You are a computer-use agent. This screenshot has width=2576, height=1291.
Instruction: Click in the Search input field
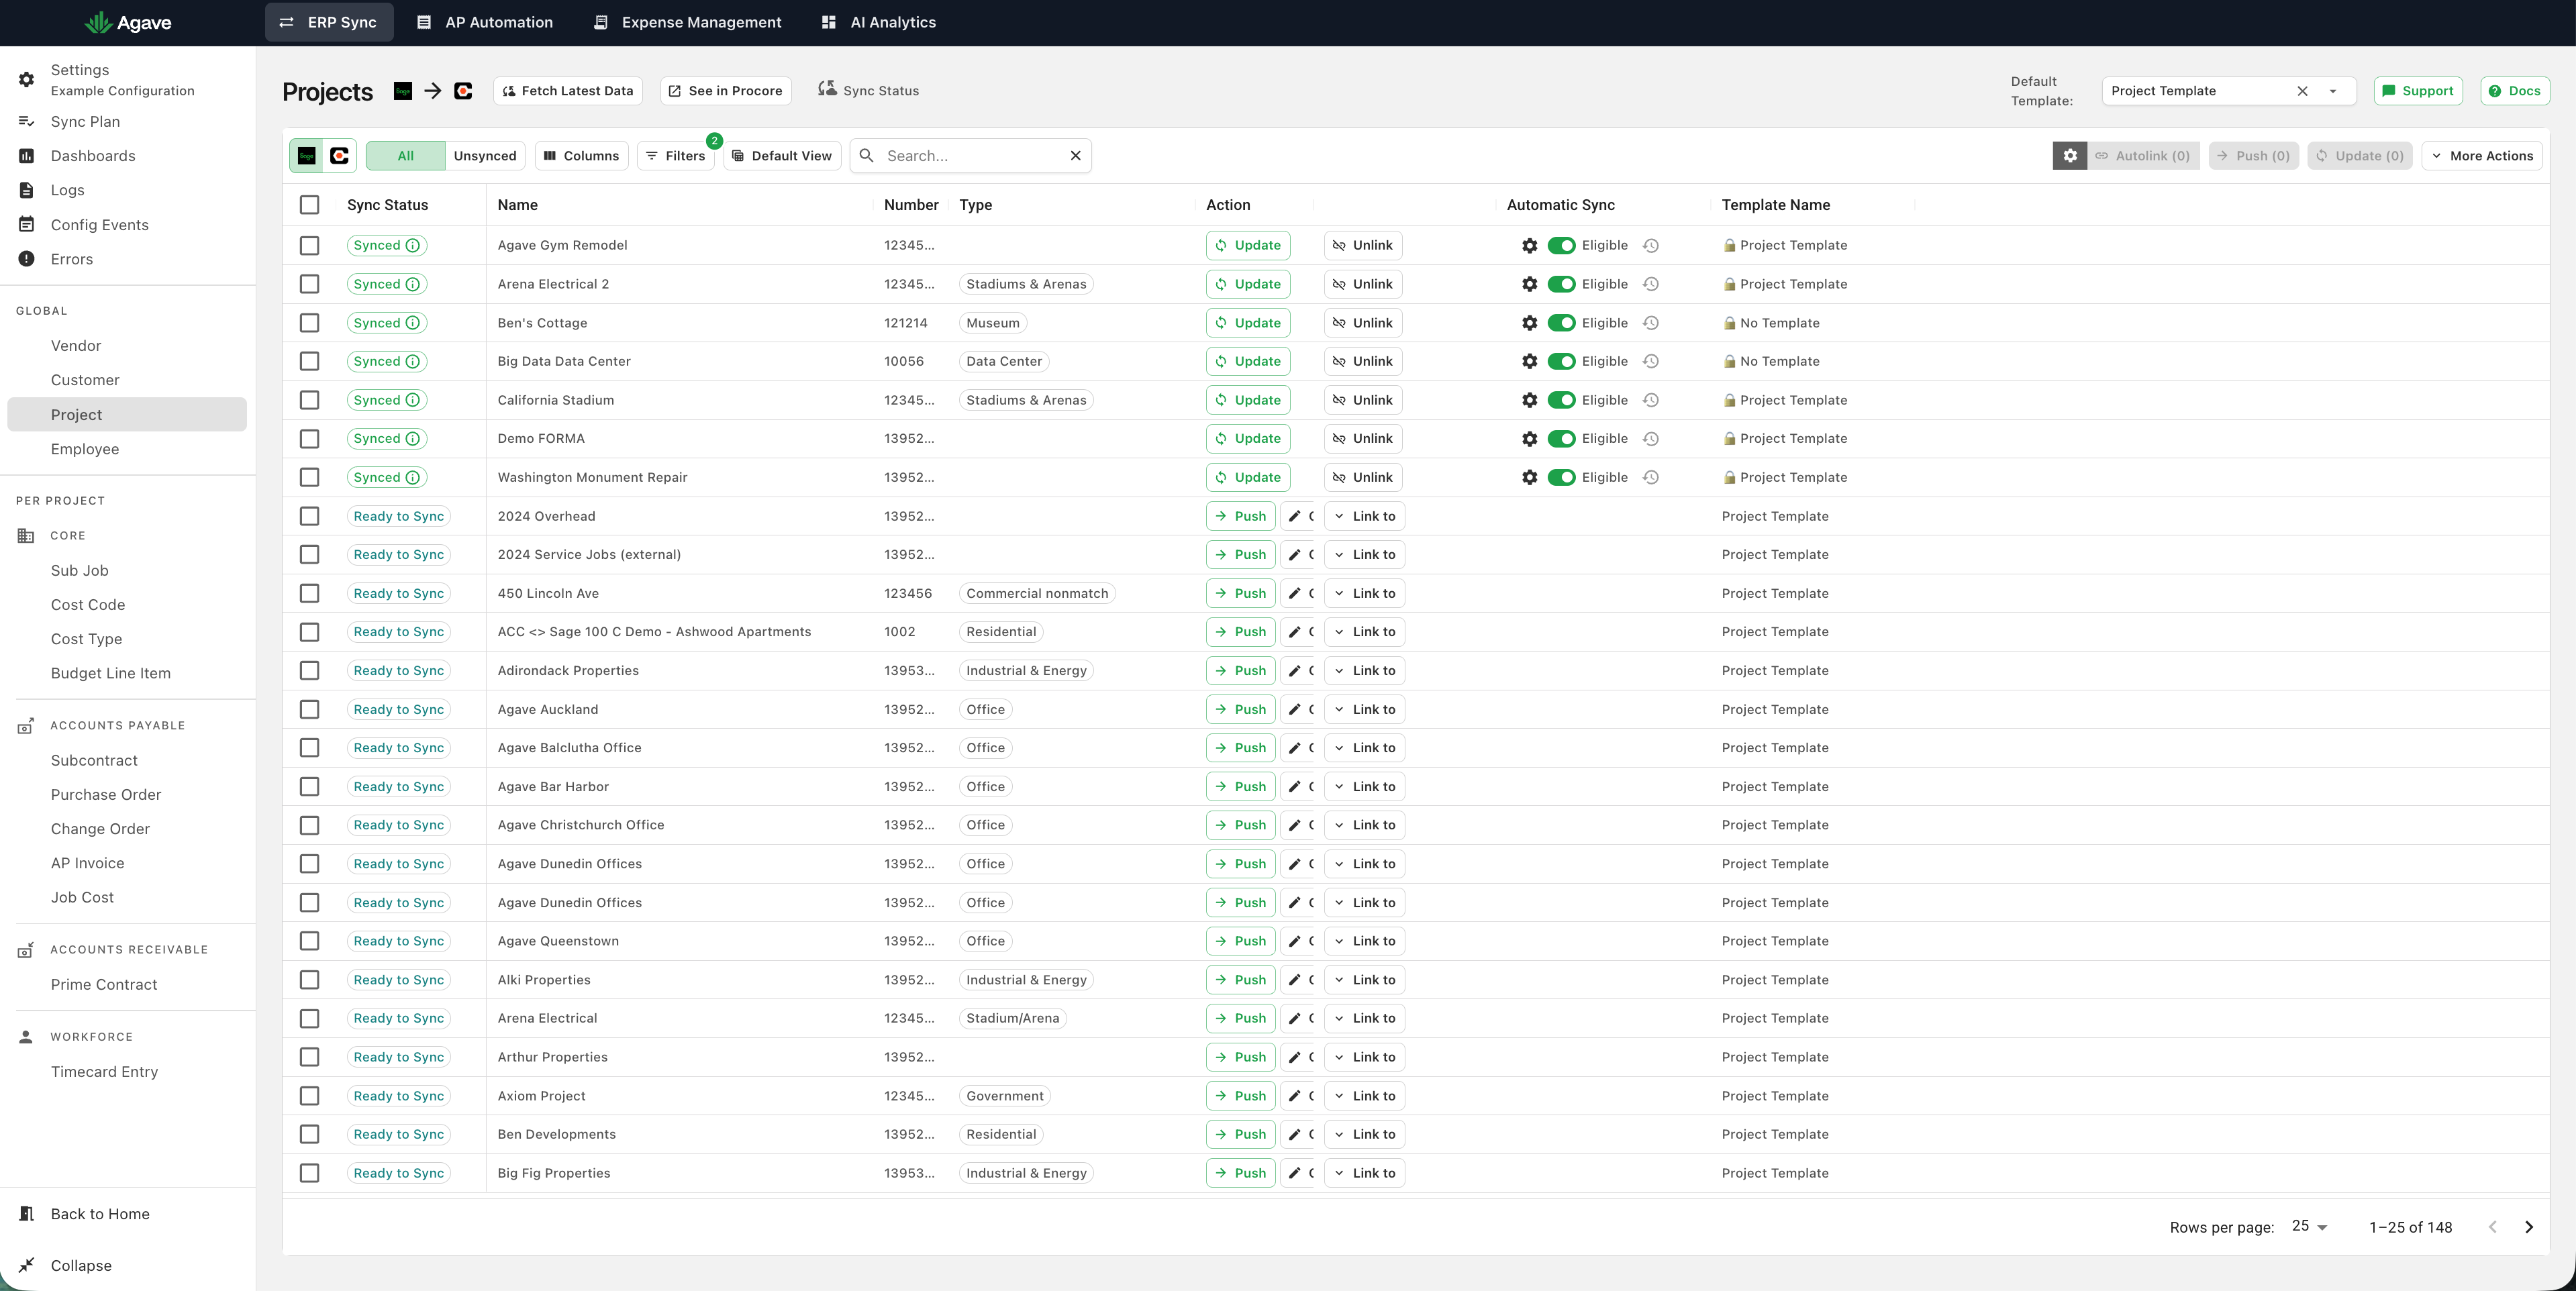[x=970, y=156]
